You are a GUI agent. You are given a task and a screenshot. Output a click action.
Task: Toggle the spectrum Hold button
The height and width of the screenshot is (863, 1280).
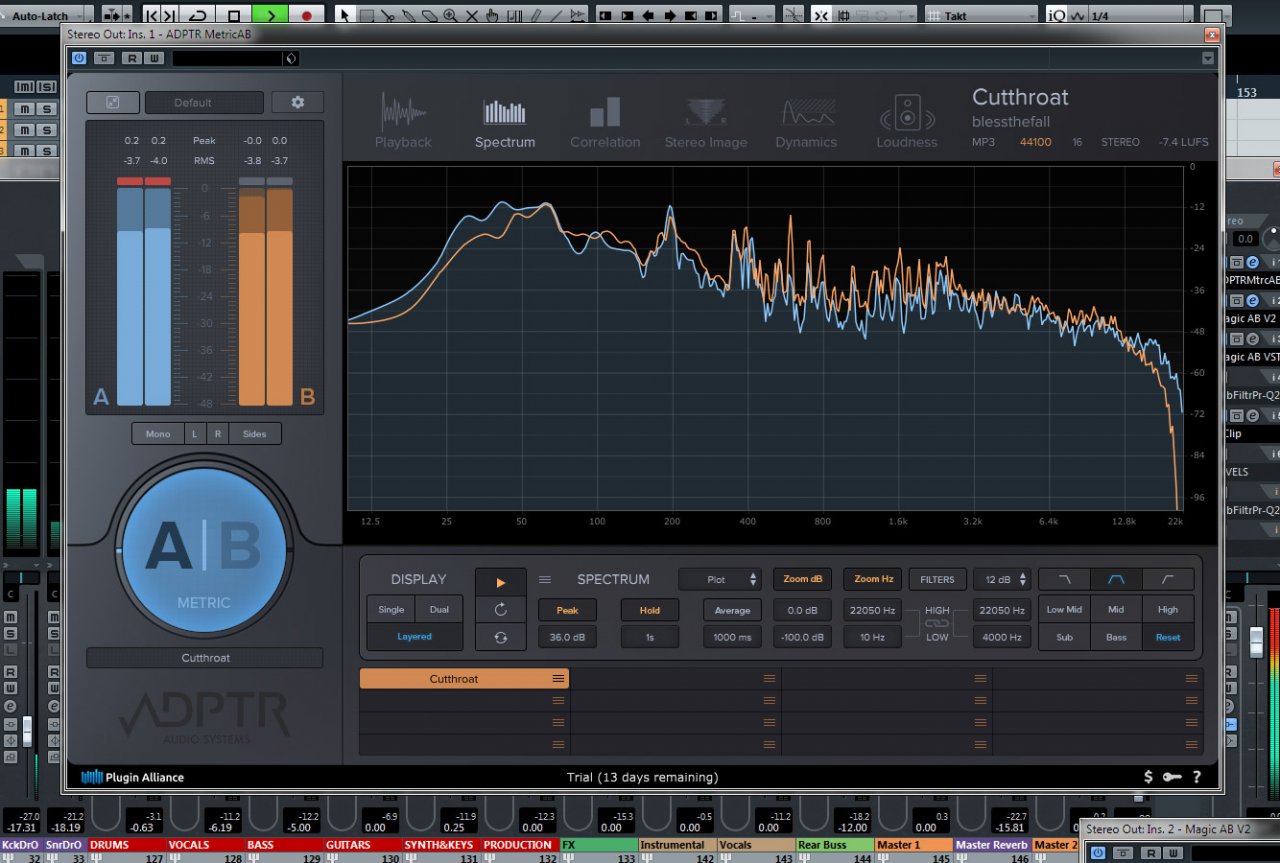click(x=650, y=610)
